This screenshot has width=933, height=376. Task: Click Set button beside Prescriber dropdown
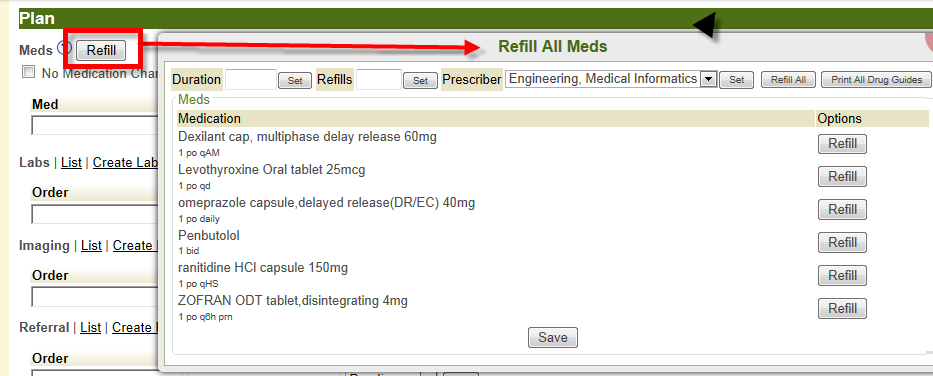click(737, 80)
